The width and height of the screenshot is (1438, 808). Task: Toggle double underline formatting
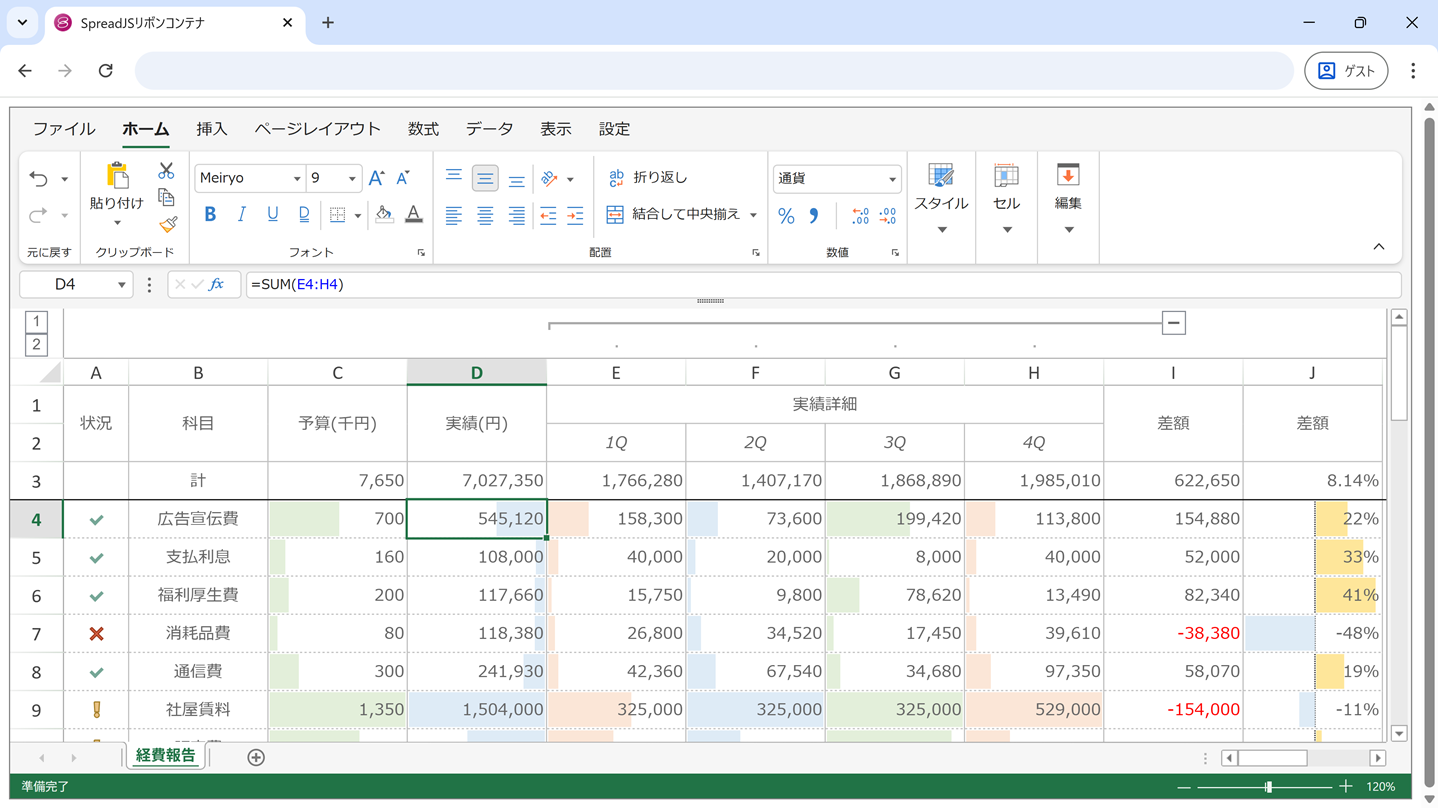click(304, 214)
